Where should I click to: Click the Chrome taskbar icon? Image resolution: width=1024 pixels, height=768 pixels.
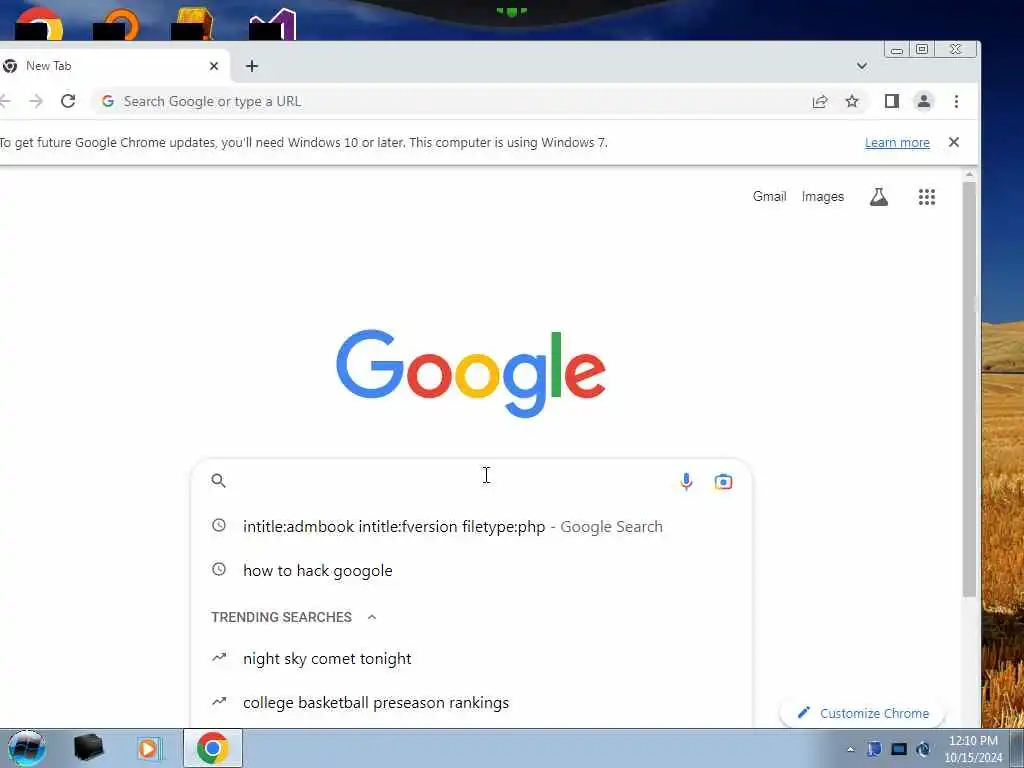tap(212, 748)
